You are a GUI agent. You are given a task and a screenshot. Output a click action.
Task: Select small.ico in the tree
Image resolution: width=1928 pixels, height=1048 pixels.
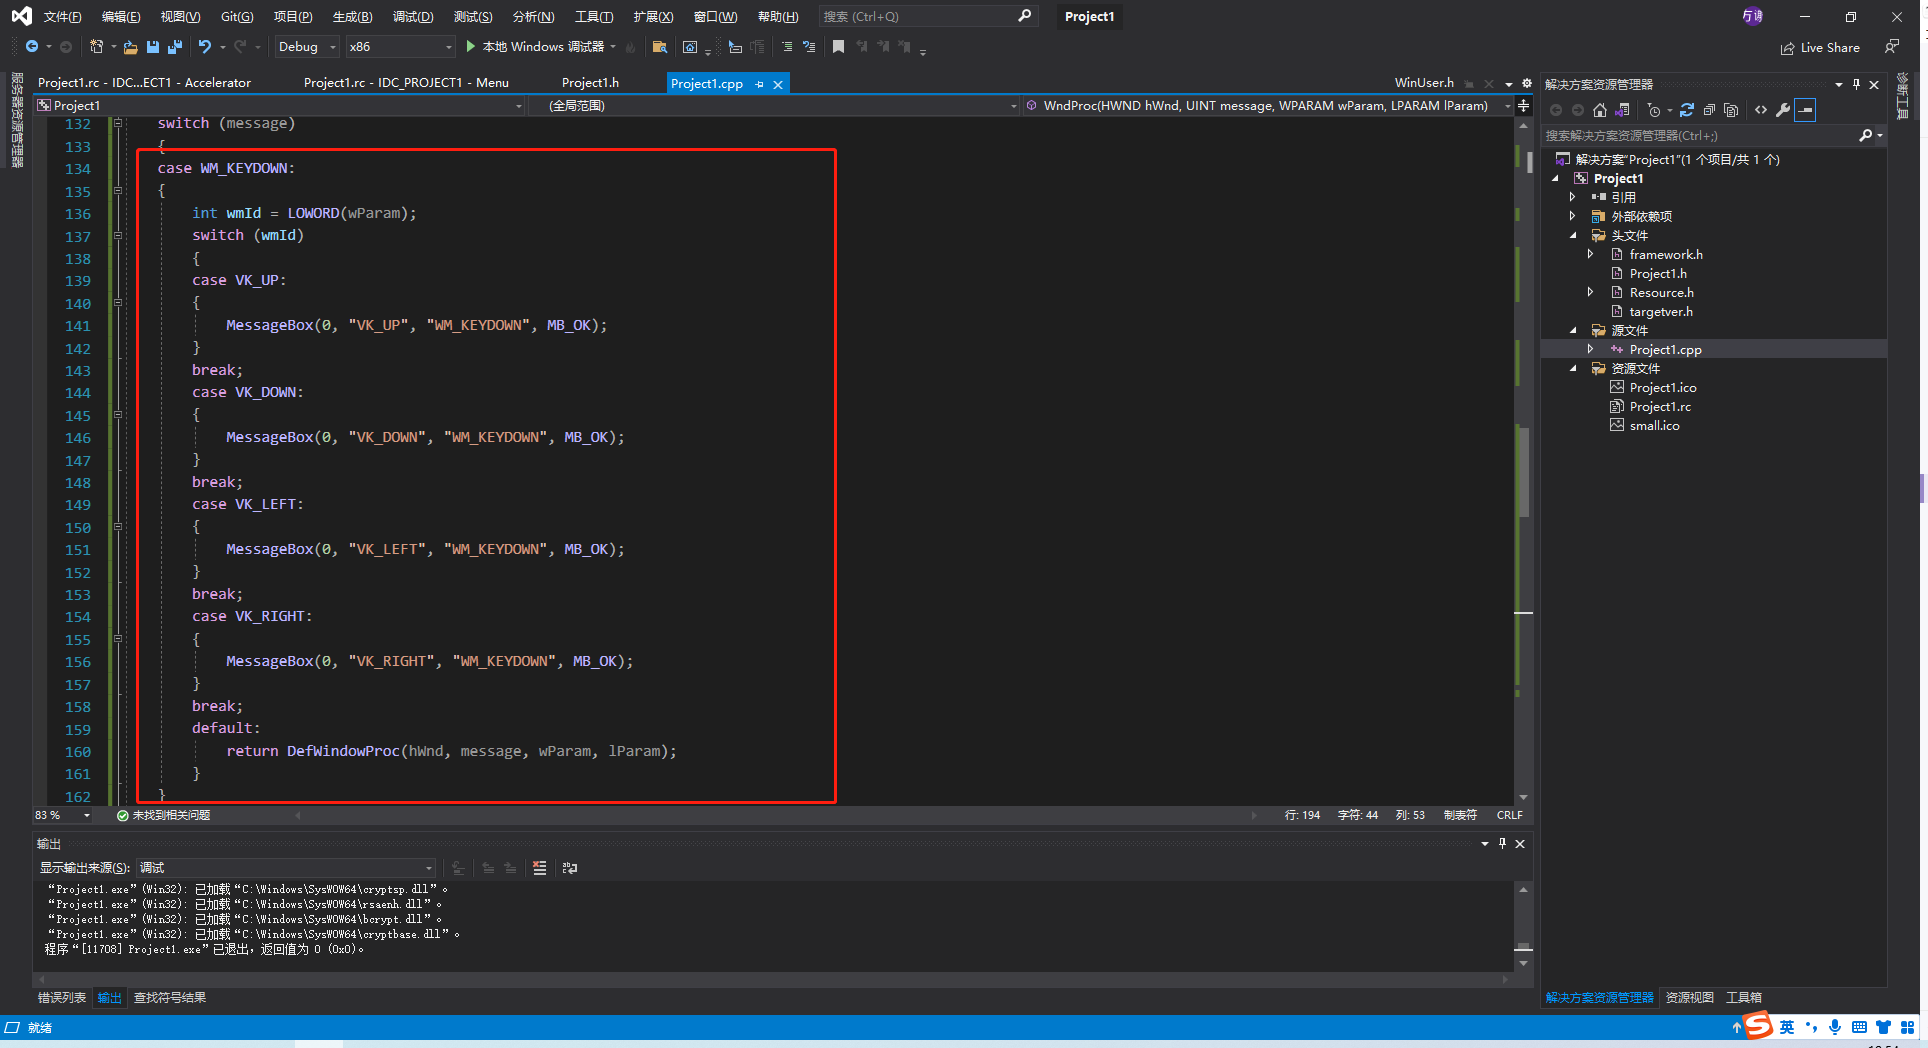1654,426
